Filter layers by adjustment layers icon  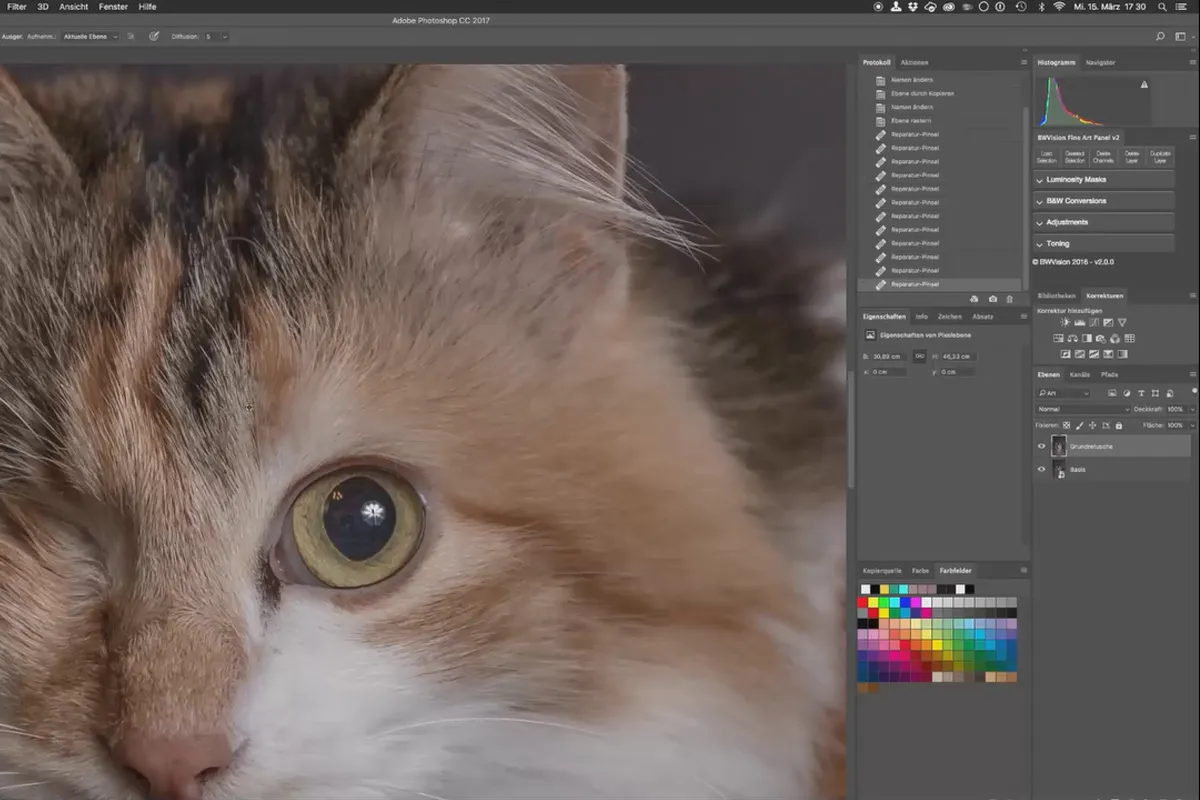pos(1127,393)
